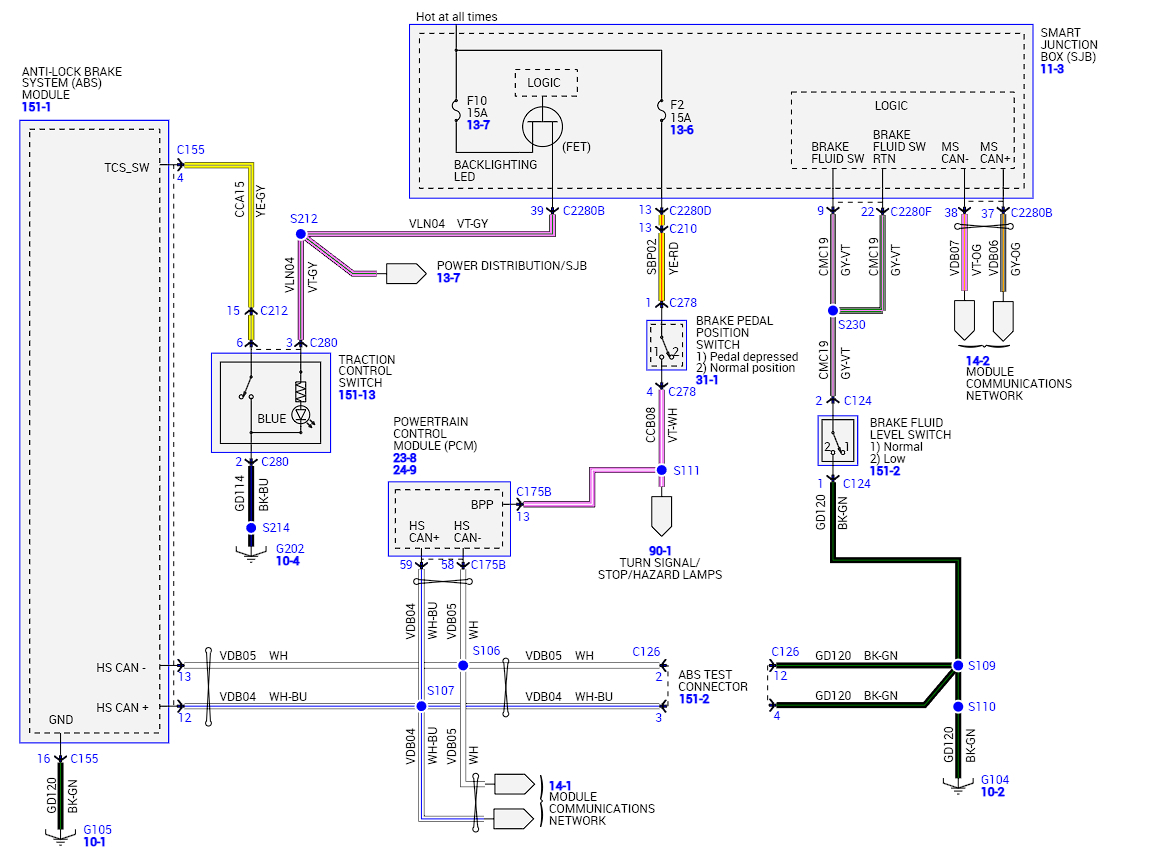The width and height of the screenshot is (1161, 856).
Task: Click the S109 splice node
Action: coord(957,666)
